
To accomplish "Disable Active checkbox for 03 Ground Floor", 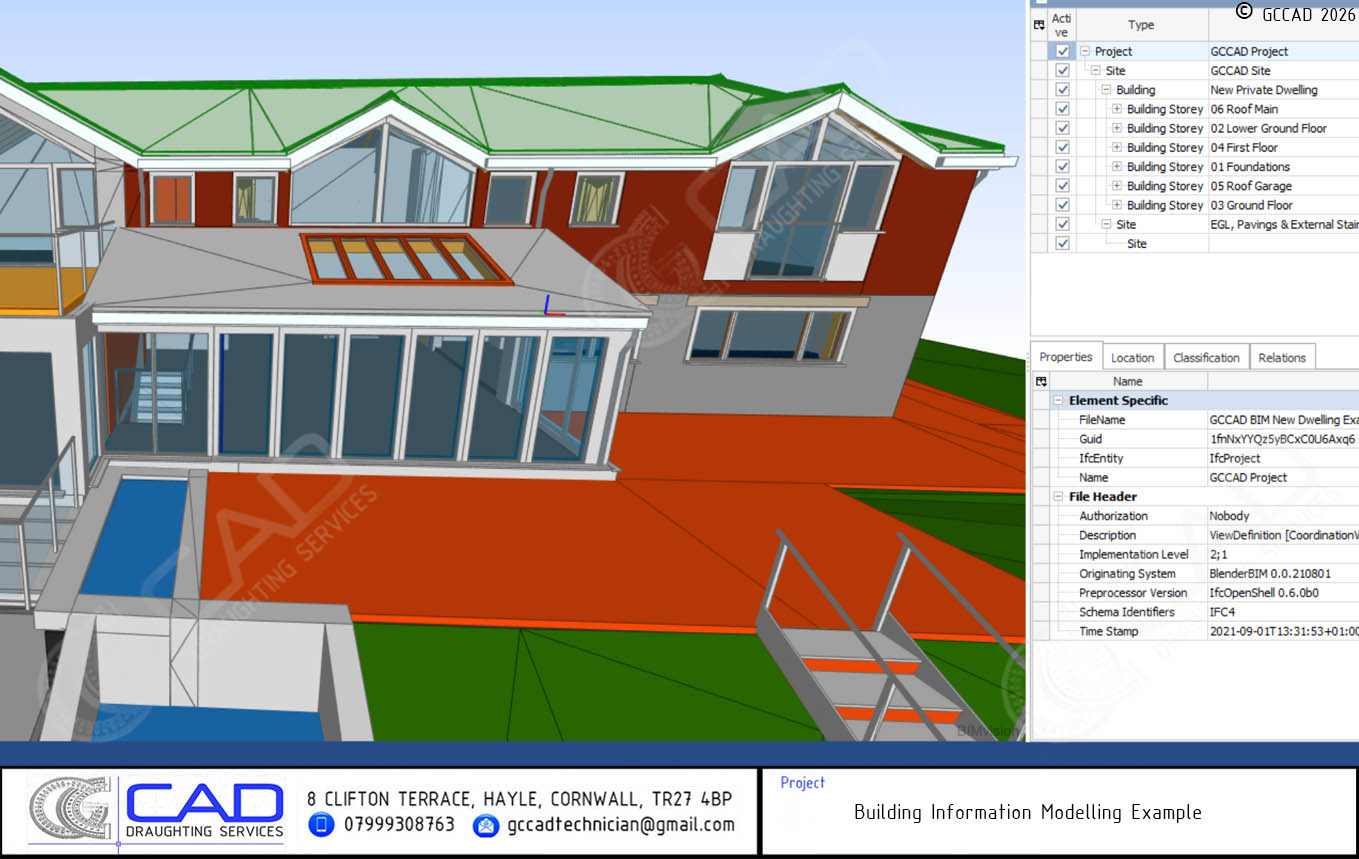I will point(1062,205).
